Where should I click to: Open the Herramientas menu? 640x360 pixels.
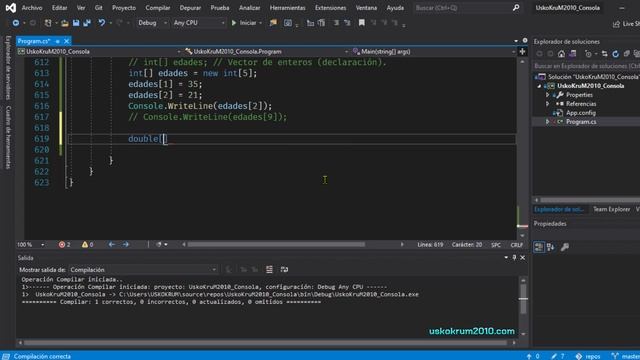pos(287,8)
